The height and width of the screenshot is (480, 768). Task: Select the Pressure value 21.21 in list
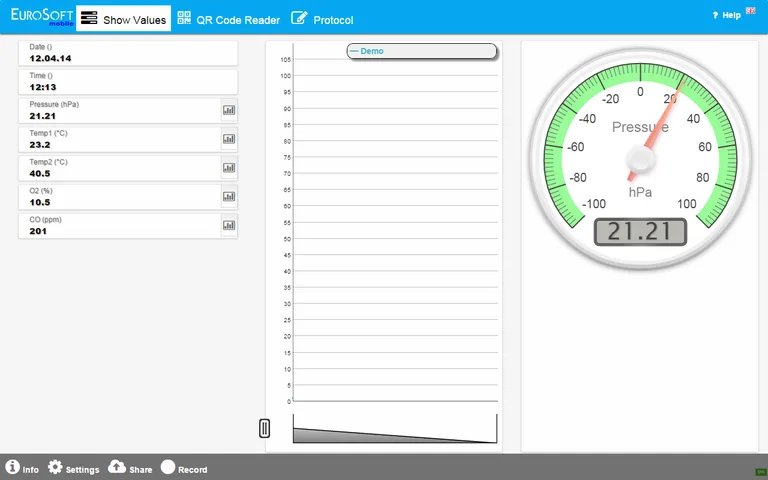click(x=42, y=116)
